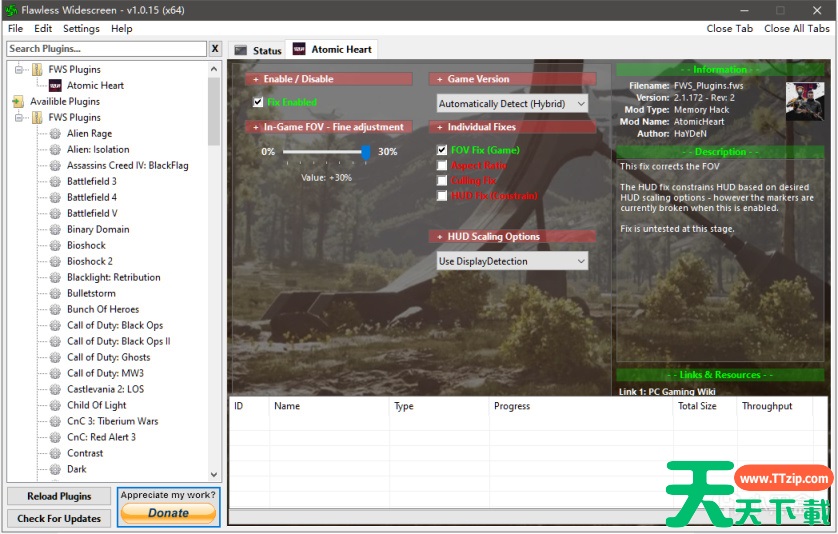Click the Throughput column header
The image size is (838, 534).
775,406
